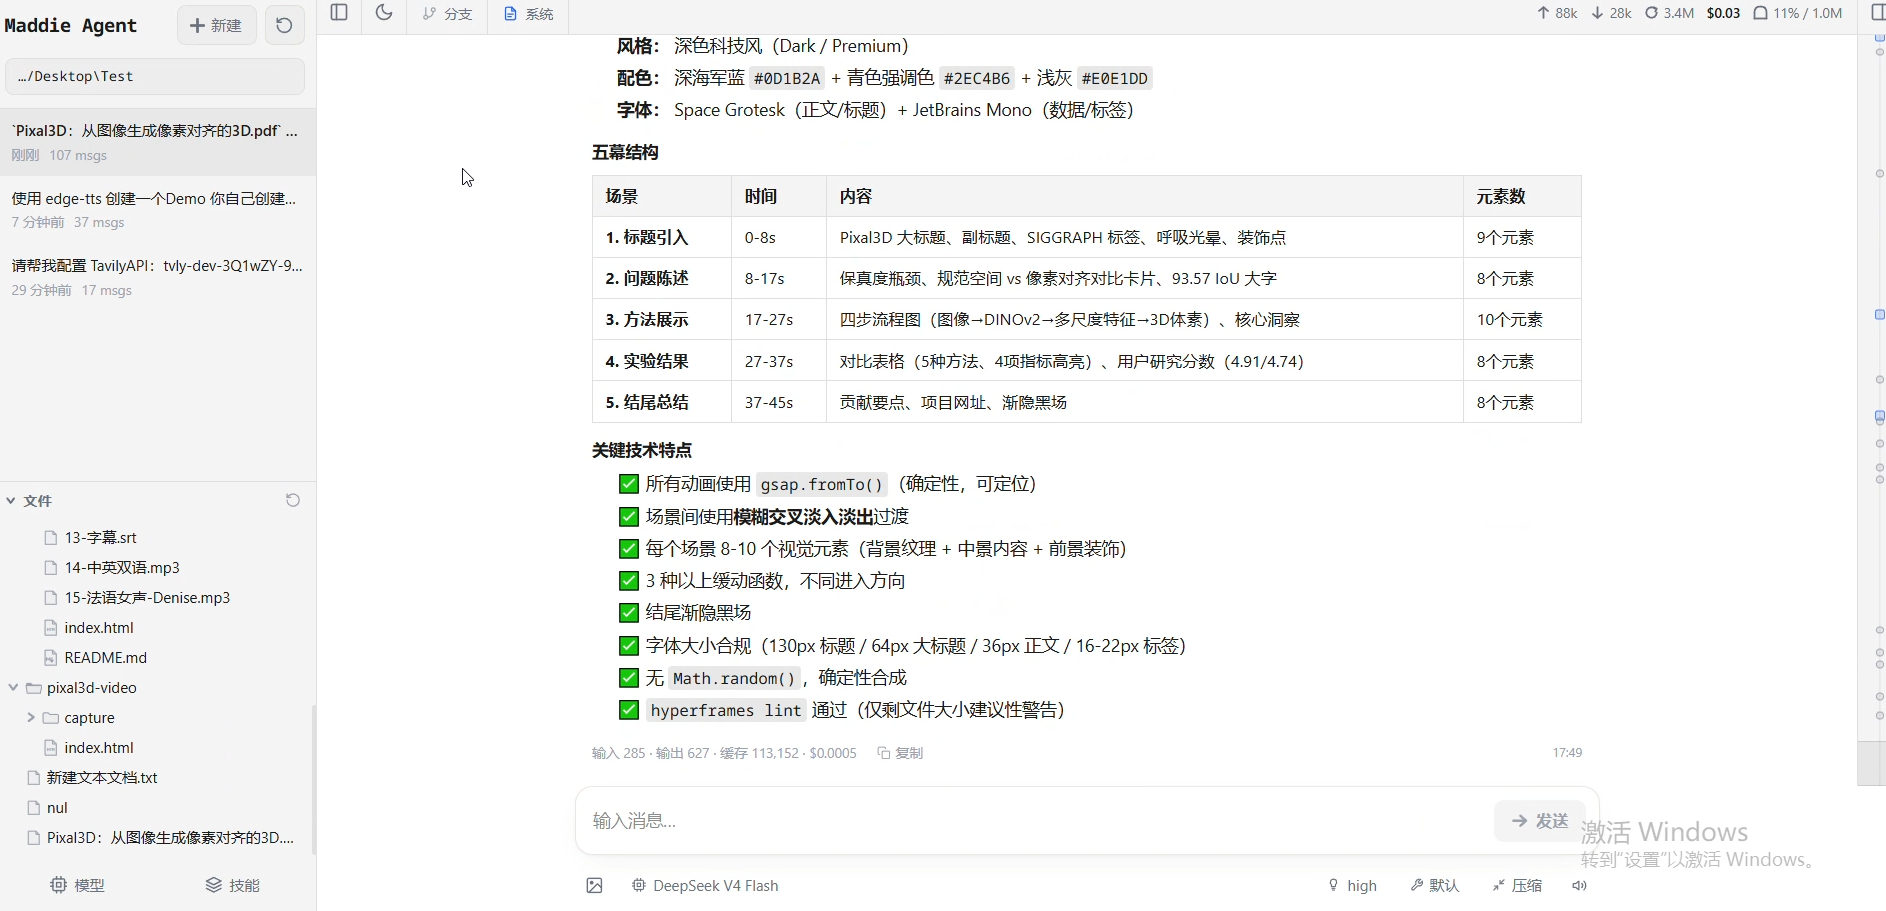Click the checkbox beside gsap.fromTo() item
The image size is (1886, 911).
tap(629, 484)
